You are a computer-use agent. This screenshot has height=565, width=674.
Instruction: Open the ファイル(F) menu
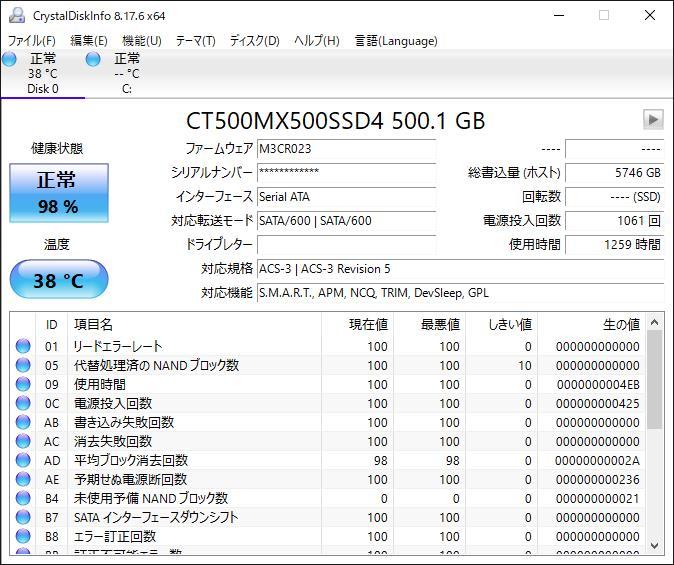[32, 41]
